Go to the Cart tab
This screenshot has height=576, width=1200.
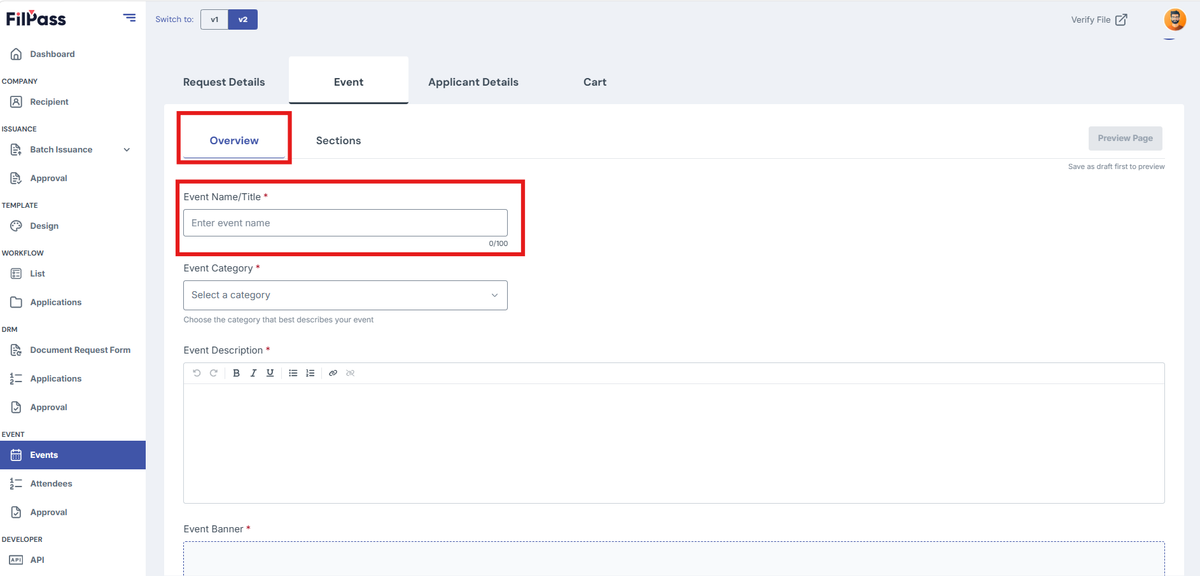tap(595, 82)
